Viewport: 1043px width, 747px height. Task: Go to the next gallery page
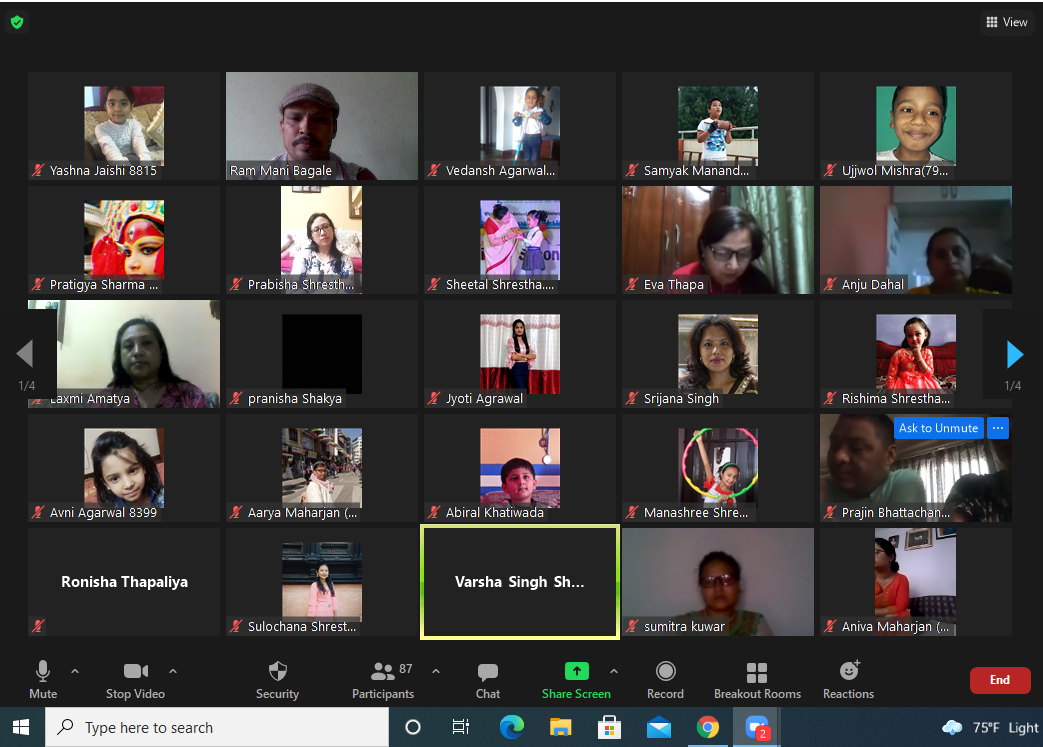pyautogui.click(x=1014, y=355)
